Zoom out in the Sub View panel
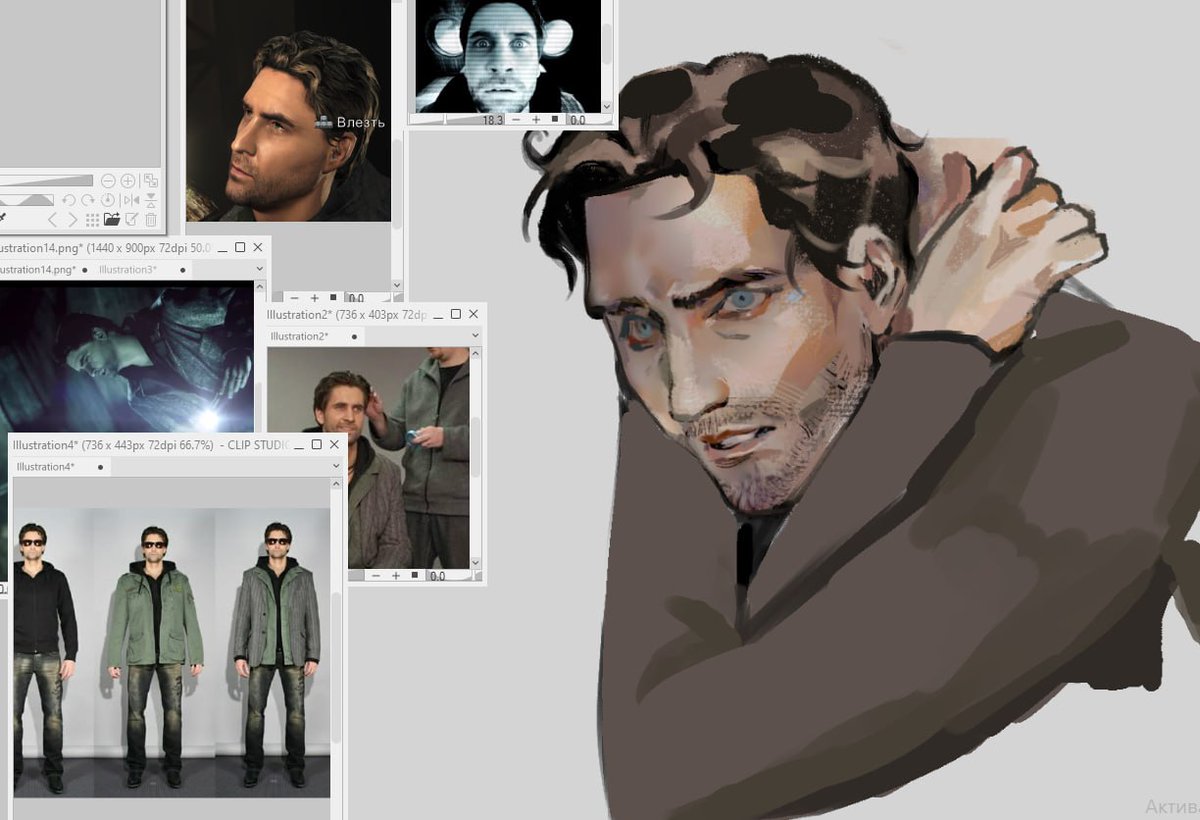Image resolution: width=1200 pixels, height=820 pixels. pyautogui.click(x=108, y=181)
